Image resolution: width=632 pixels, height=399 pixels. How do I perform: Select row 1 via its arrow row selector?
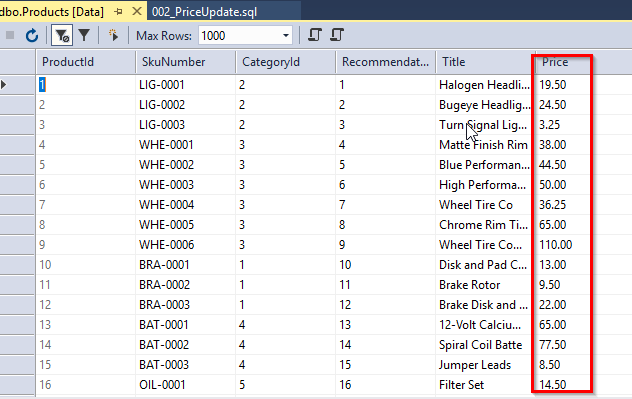click(x=17, y=85)
